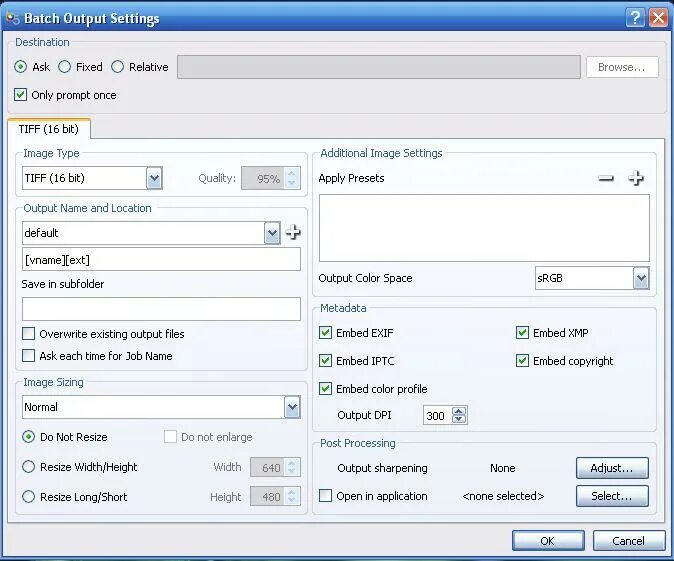
Task: Click the Save in subfolder text field
Action: click(161, 309)
